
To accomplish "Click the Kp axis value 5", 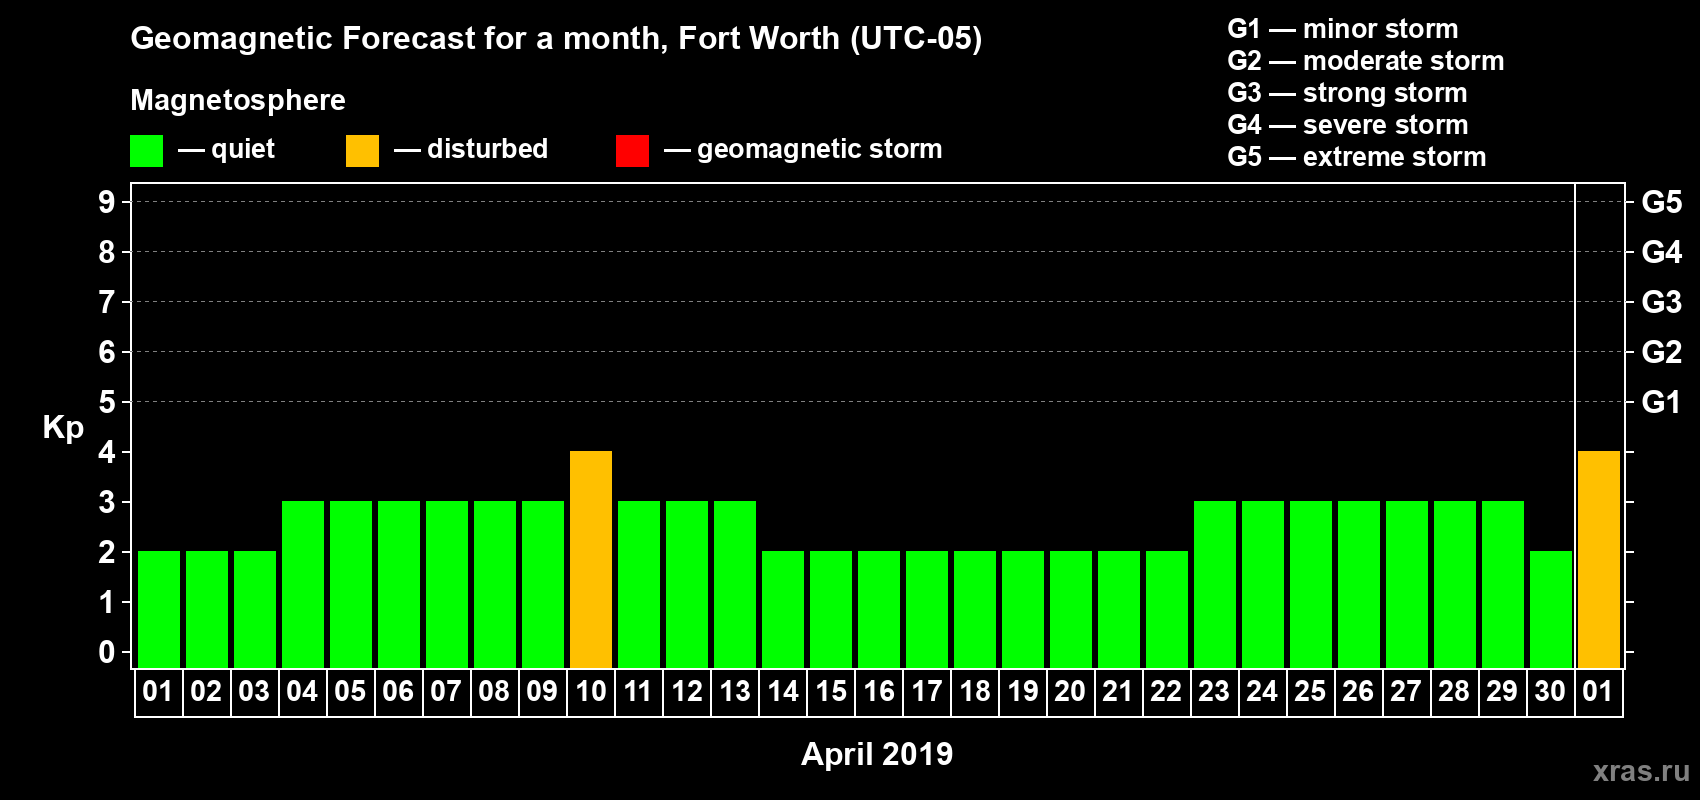I will coord(107,402).
